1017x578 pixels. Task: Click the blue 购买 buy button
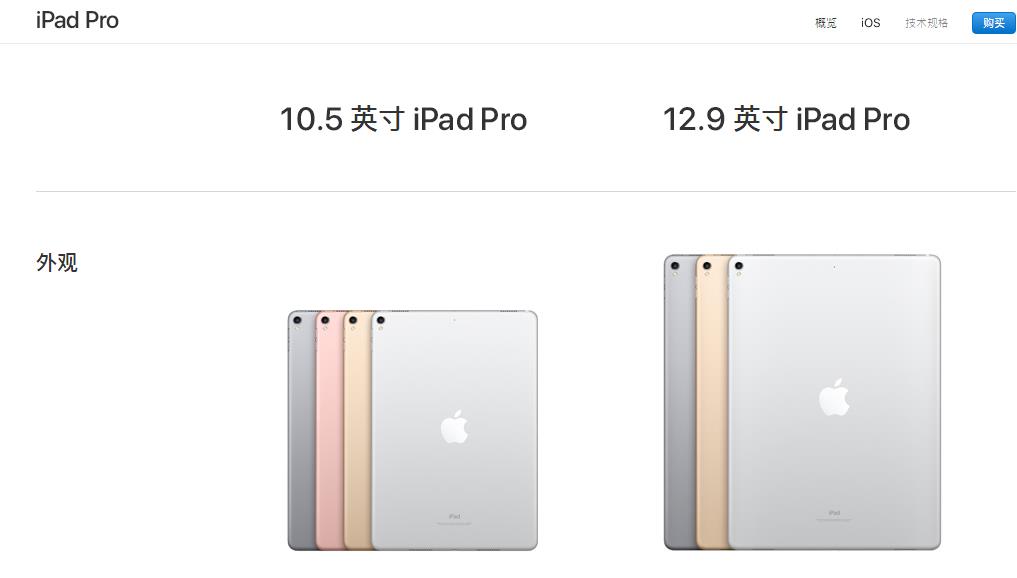tap(993, 23)
